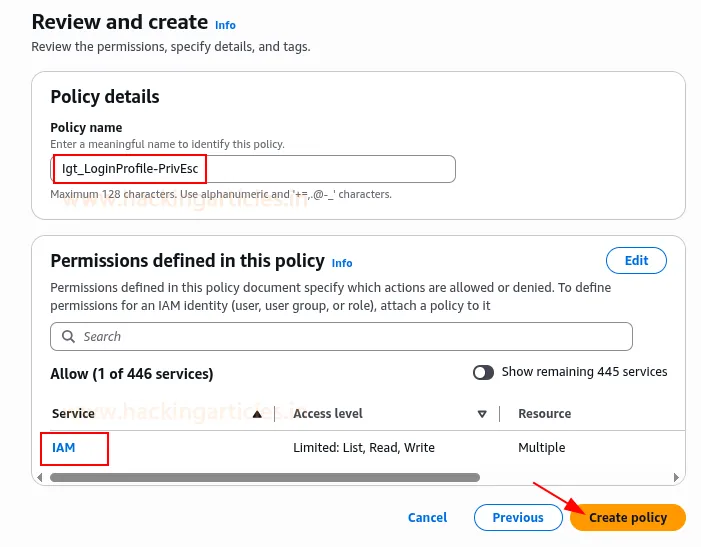Click the magnifier icon in the search box

(68, 337)
